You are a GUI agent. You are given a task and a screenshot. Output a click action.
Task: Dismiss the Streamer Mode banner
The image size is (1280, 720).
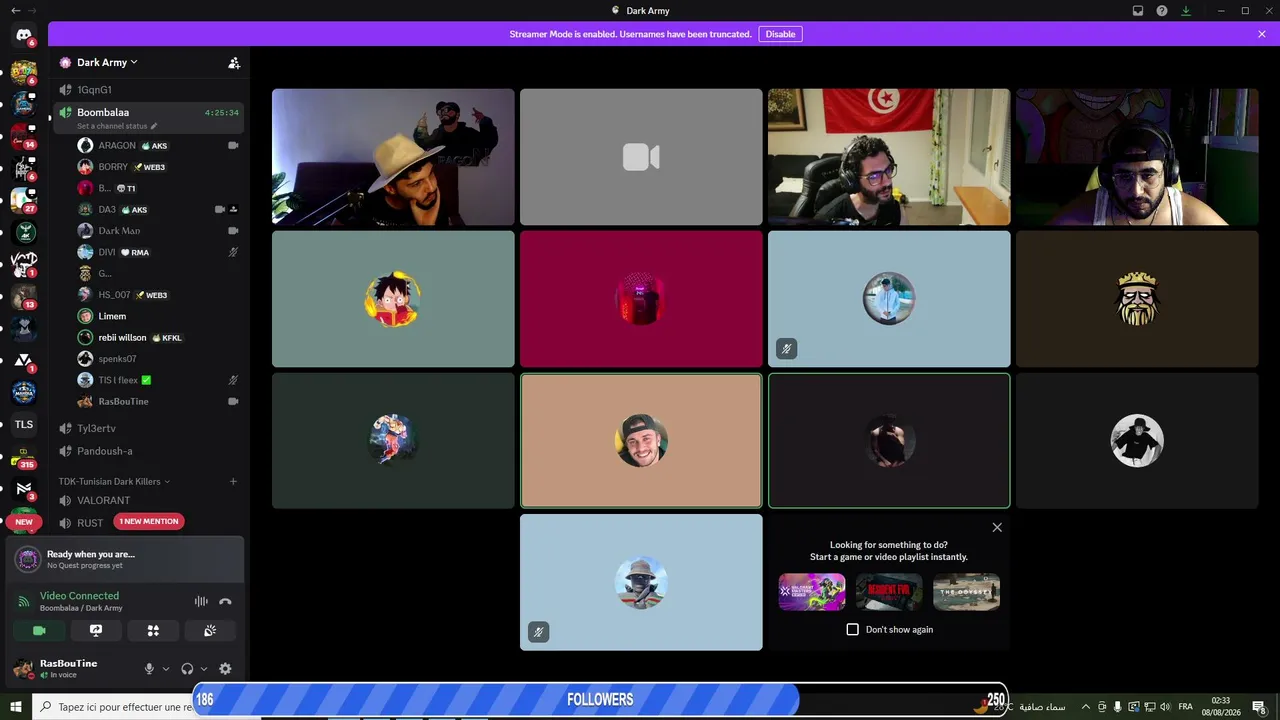tap(1262, 34)
